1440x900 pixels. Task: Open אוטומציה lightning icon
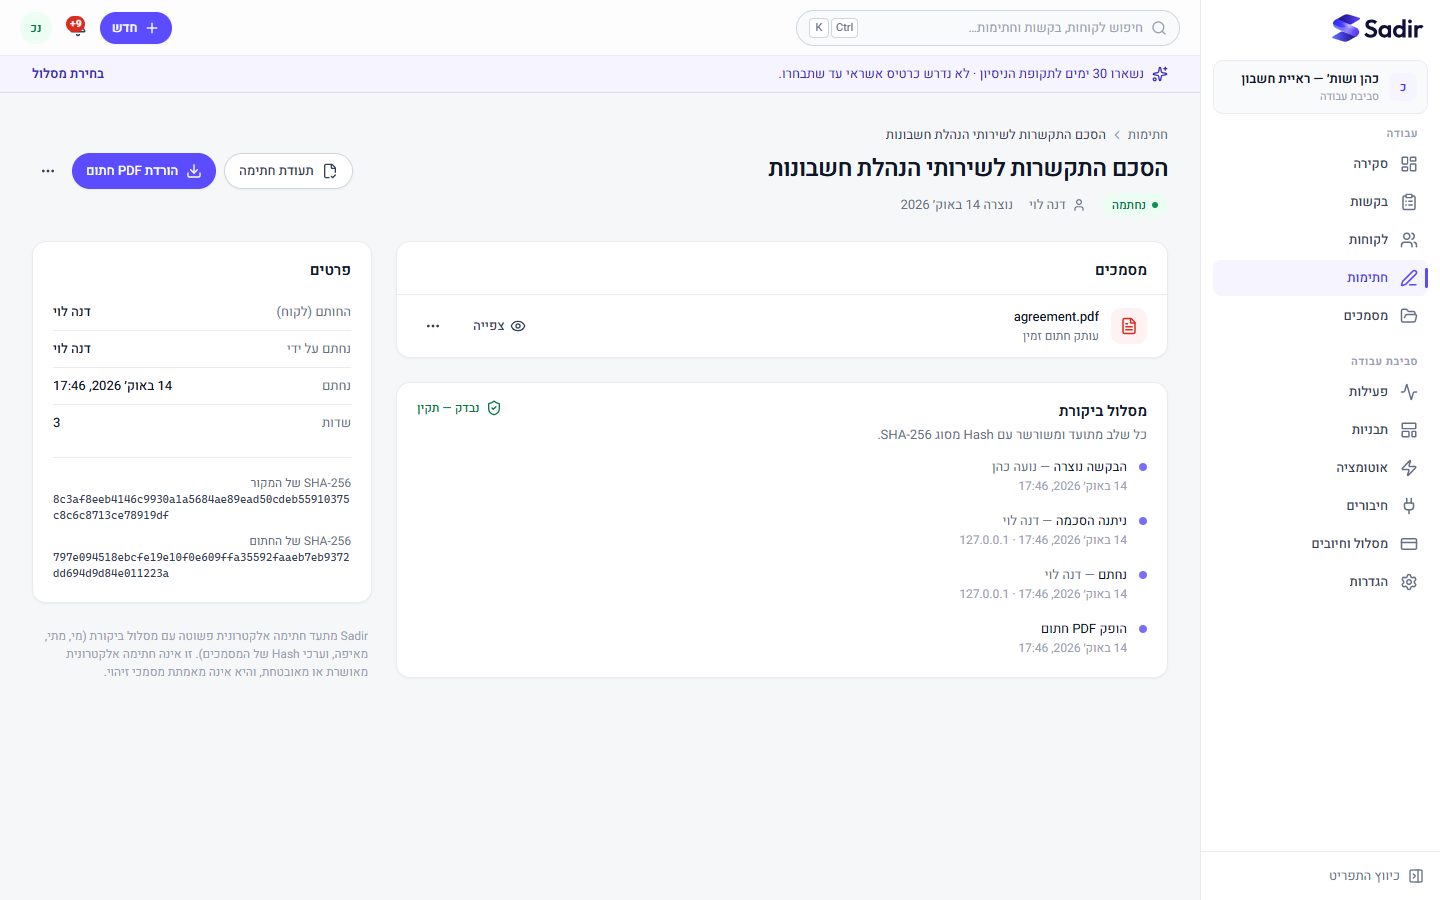click(x=1409, y=468)
